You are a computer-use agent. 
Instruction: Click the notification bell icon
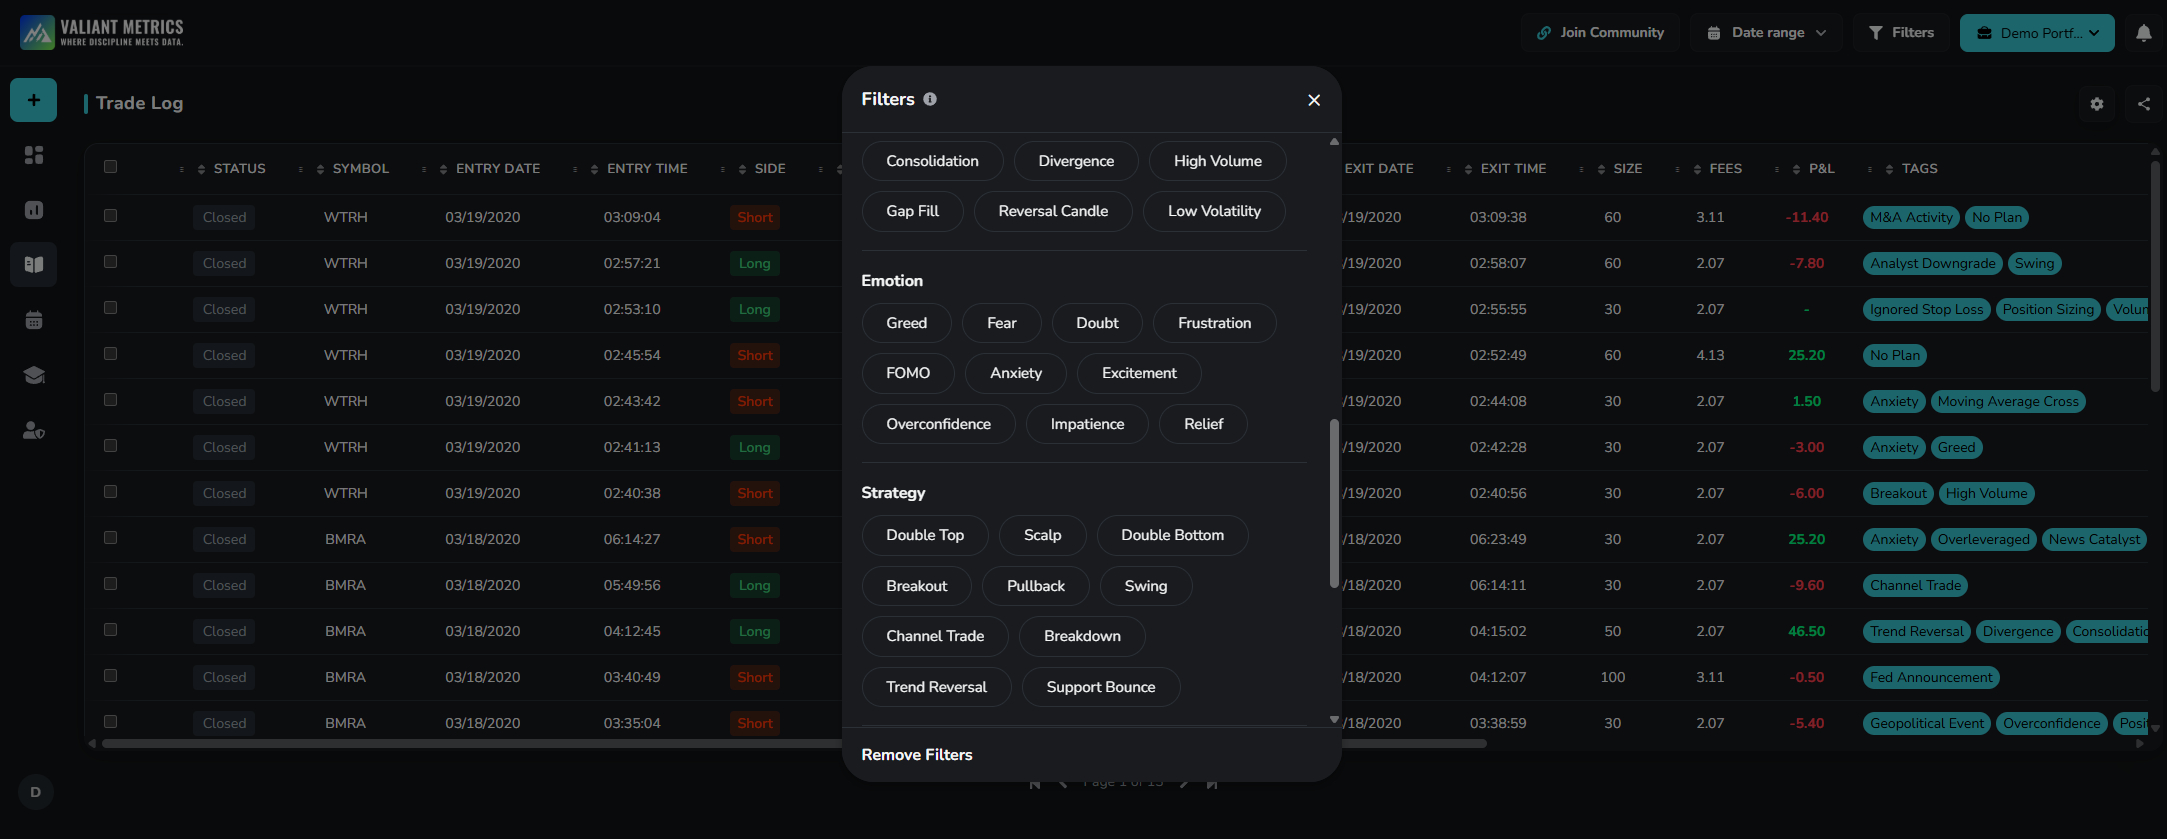[2144, 33]
